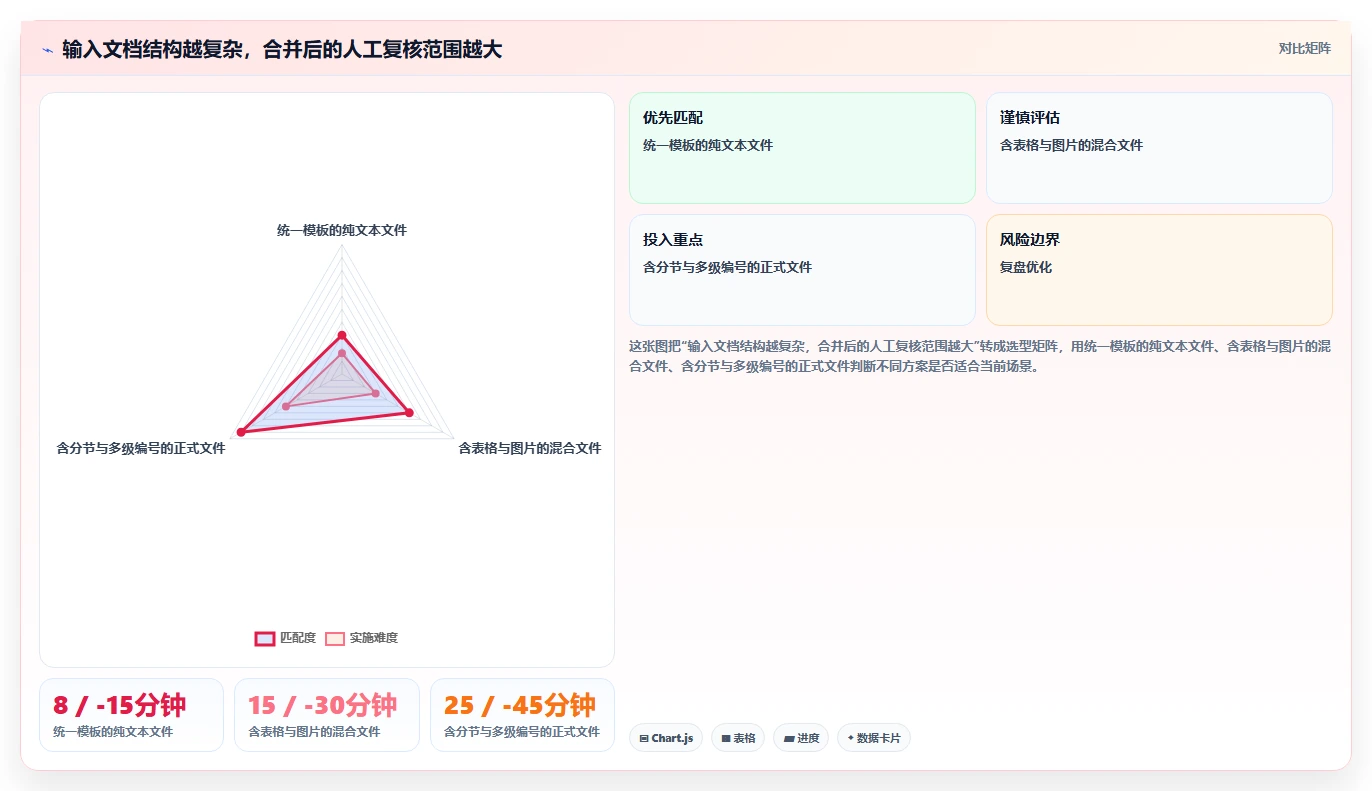Click the right 匹配度 radar data point
The height and width of the screenshot is (791, 1372).
click(x=407, y=412)
